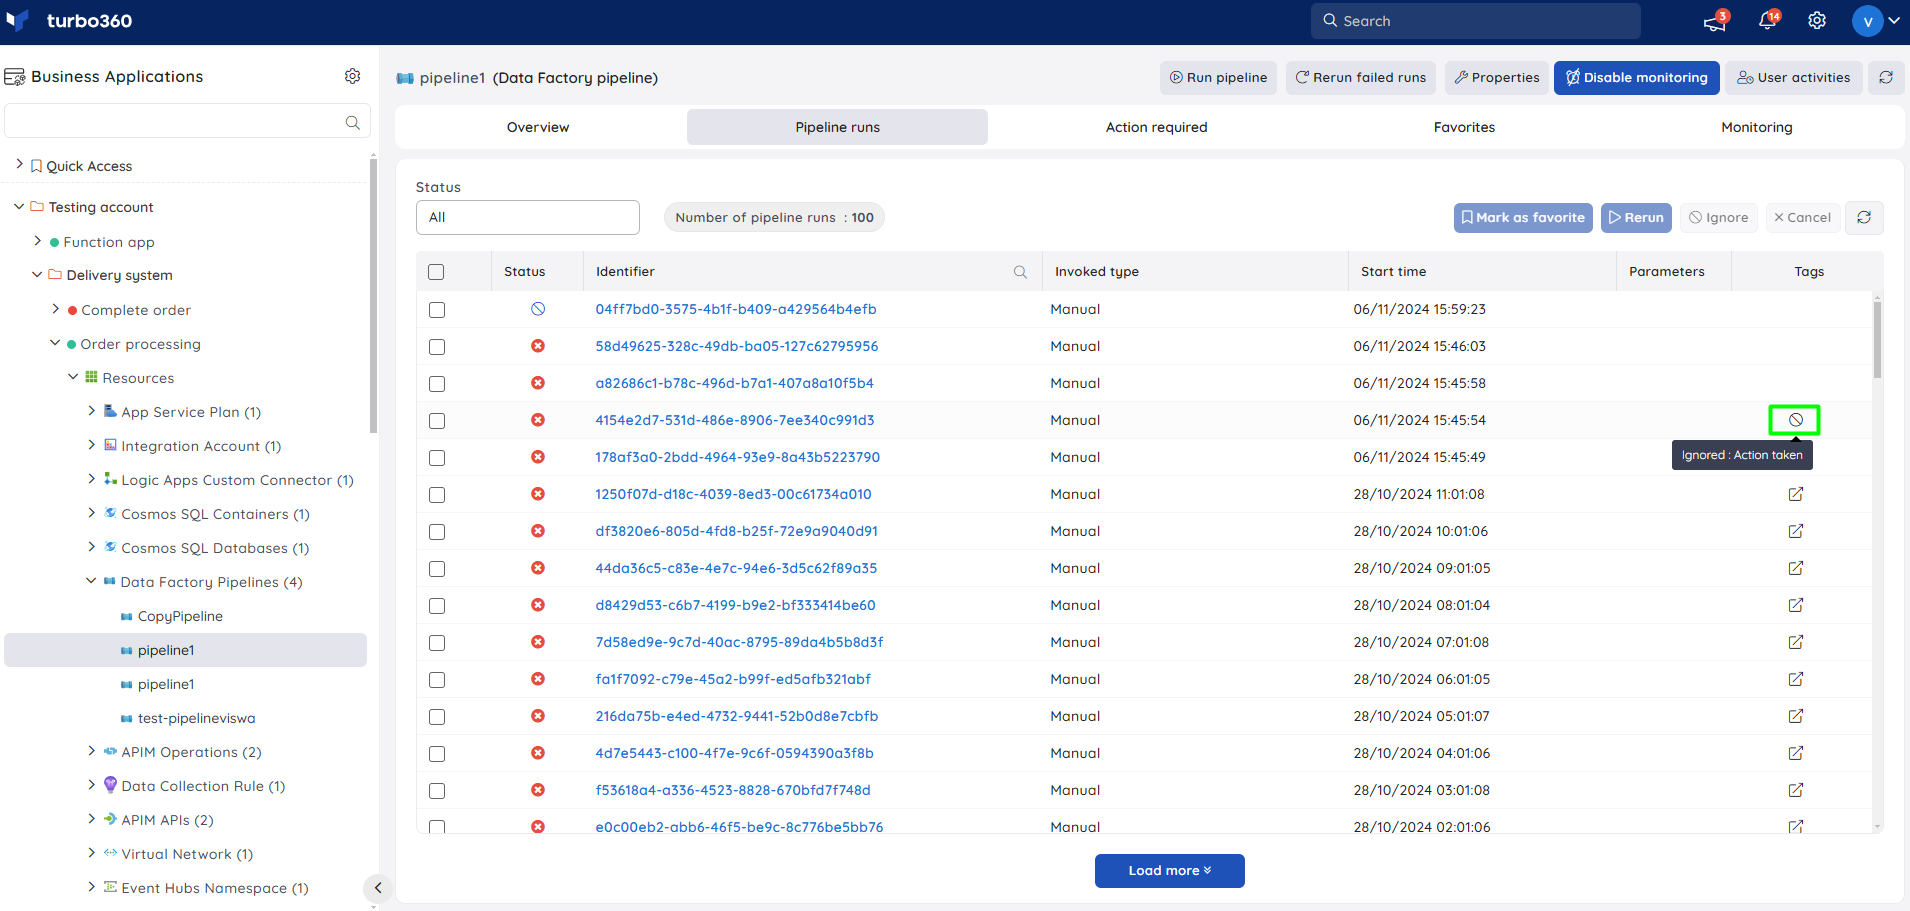Screen dimensions: 1910x911
Task: Collapse the sidebar with the arrow button
Action: (377, 888)
